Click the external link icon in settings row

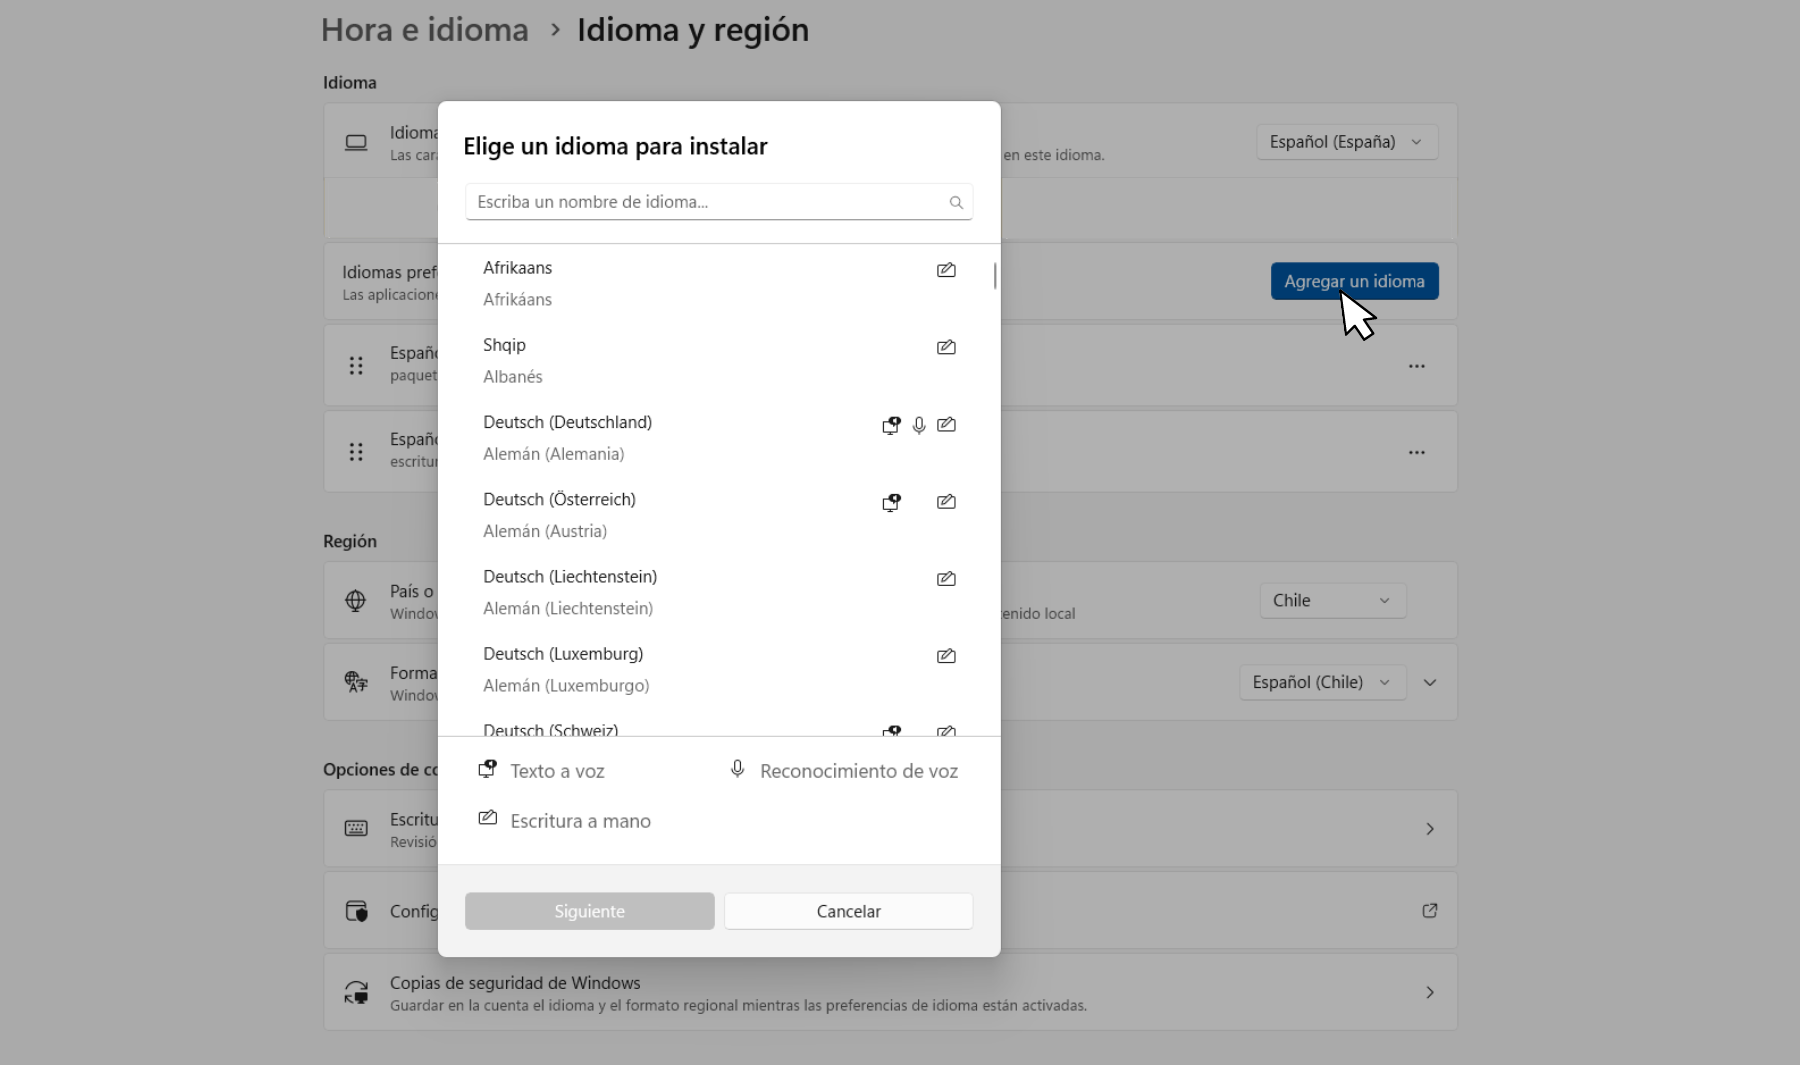coord(1429,911)
